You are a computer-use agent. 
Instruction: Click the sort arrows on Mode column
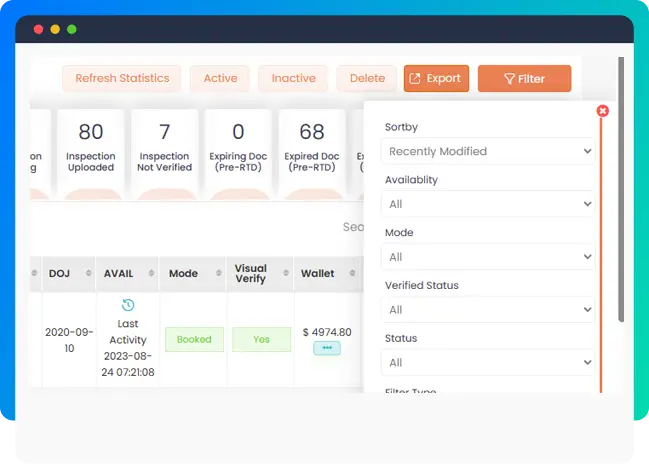[x=218, y=273]
